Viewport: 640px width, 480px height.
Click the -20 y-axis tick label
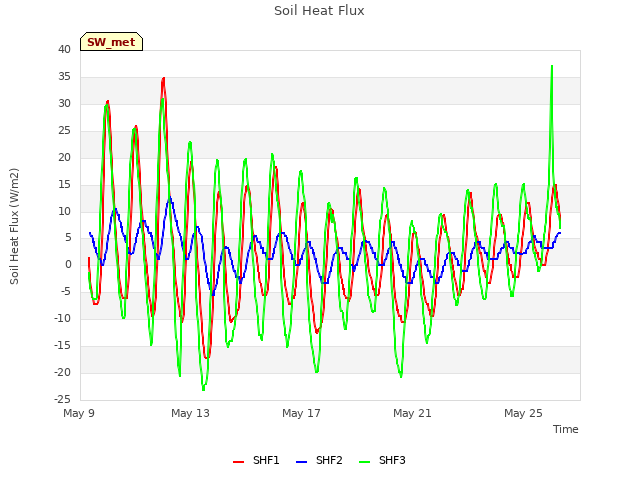pos(62,372)
